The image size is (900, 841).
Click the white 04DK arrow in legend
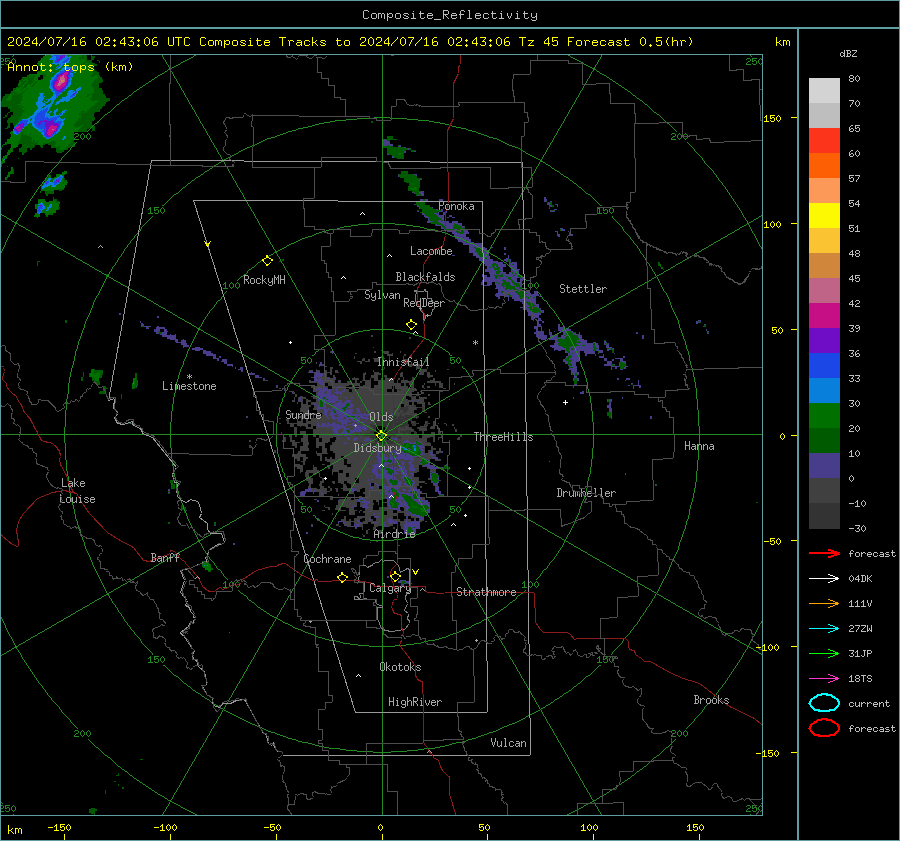click(824, 579)
